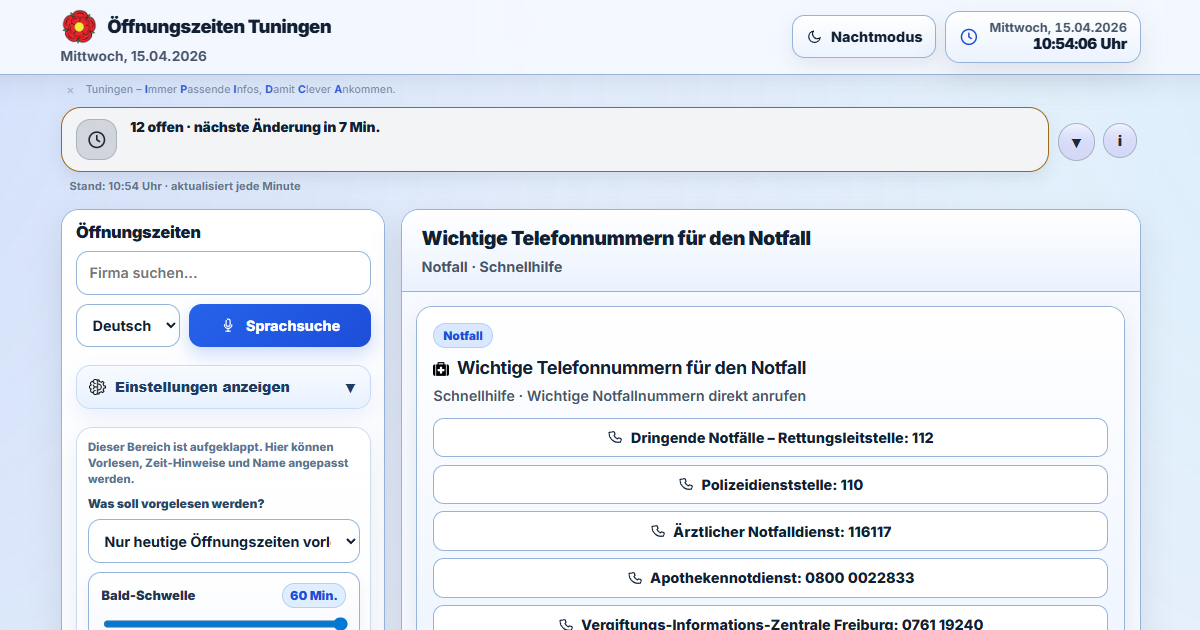Image resolution: width=1200 pixels, height=630 pixels.
Task: Expand the Einstellungen anzeigen panel
Action: (223, 387)
